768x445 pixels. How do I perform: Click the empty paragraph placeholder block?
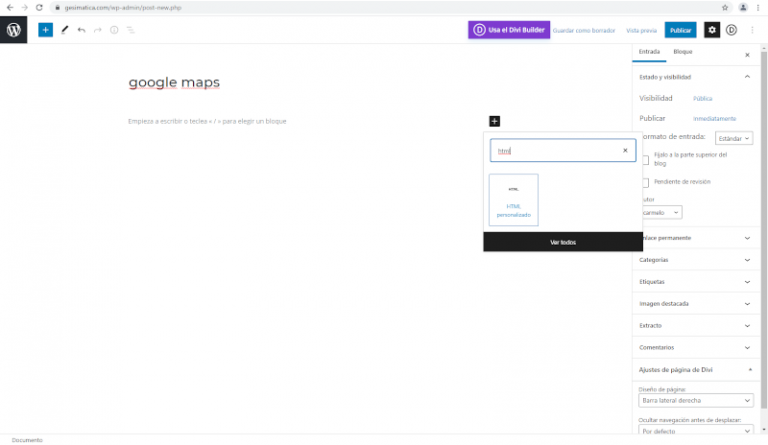pyautogui.click(x=207, y=121)
